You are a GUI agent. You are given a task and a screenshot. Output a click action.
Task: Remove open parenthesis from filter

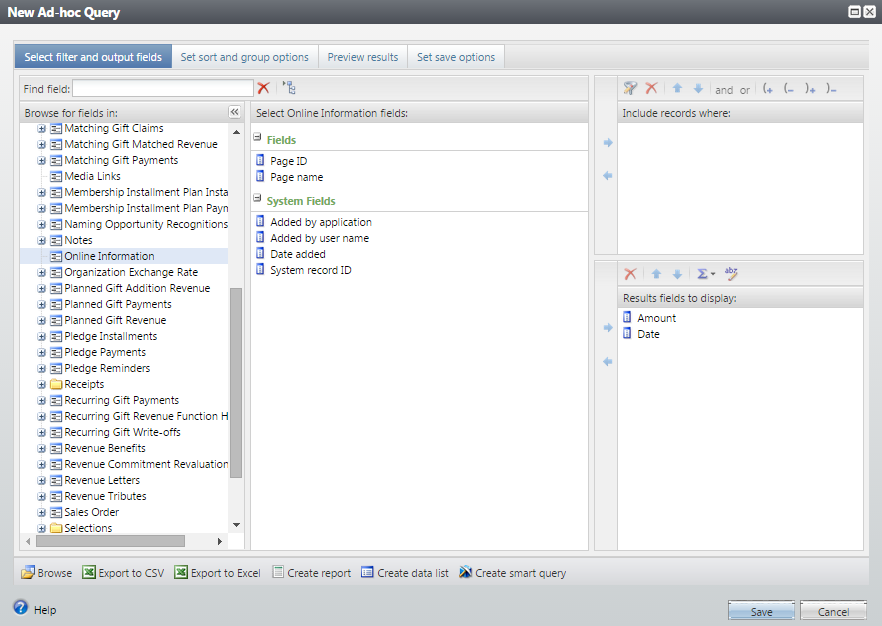[x=789, y=89]
